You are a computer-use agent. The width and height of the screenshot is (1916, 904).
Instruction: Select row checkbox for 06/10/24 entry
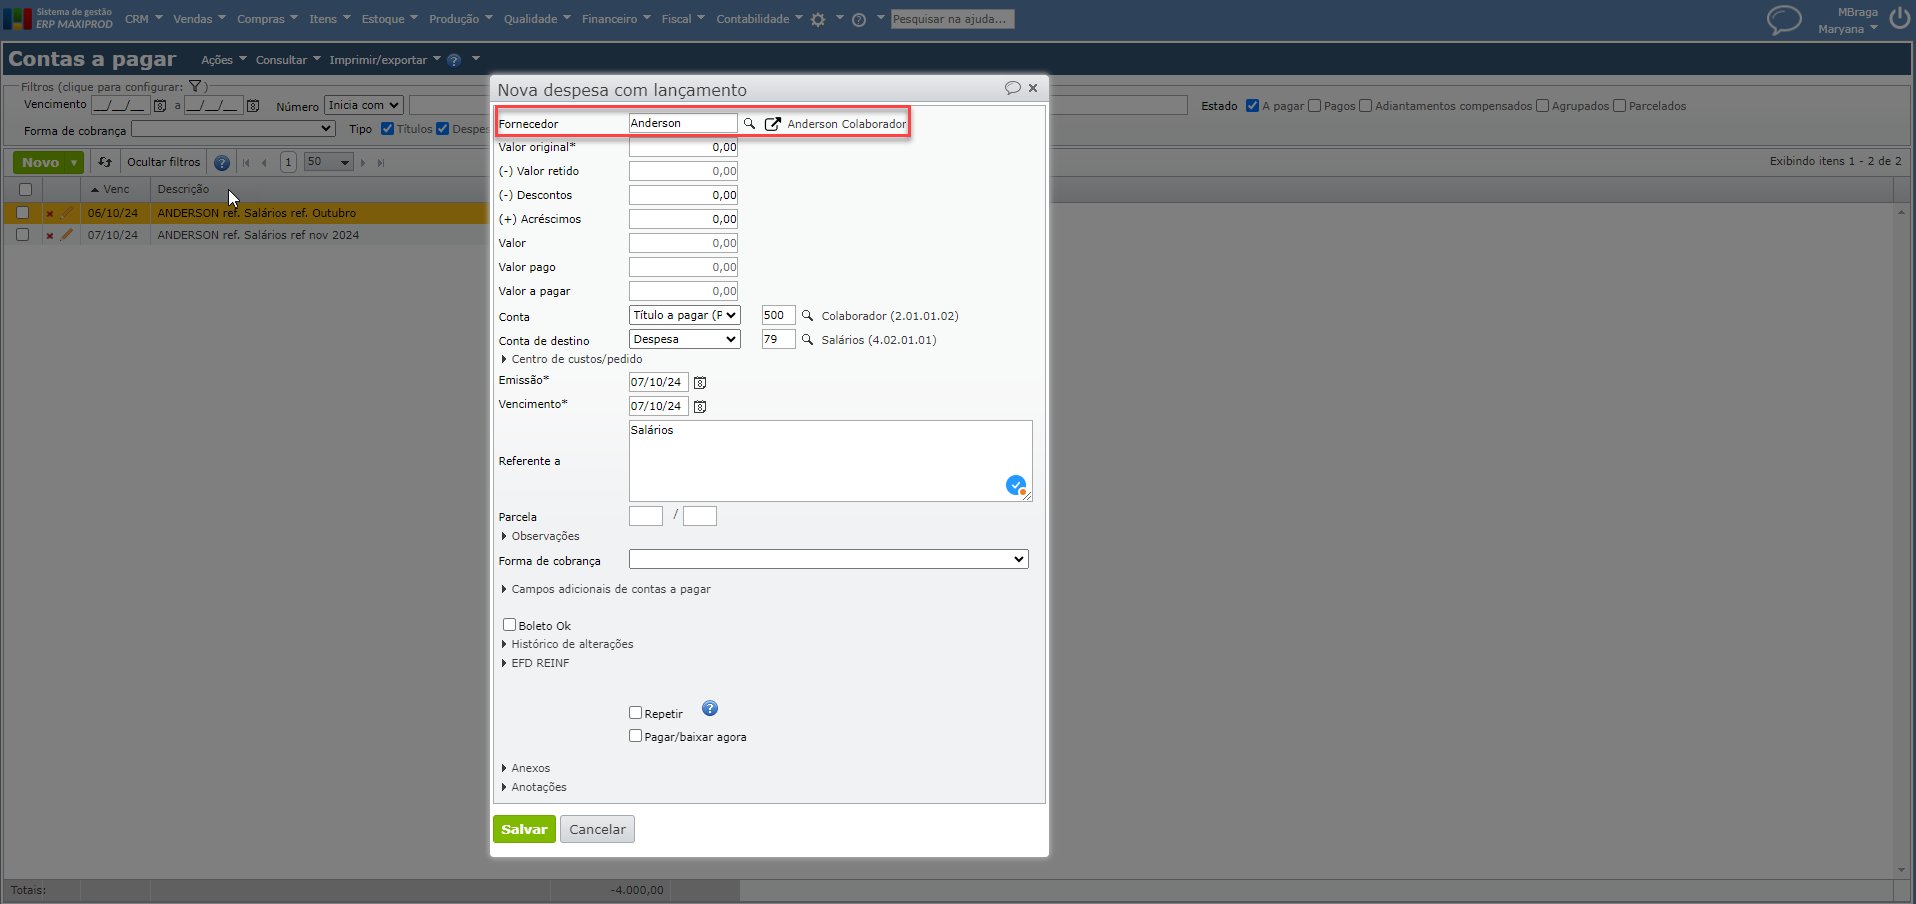(23, 212)
